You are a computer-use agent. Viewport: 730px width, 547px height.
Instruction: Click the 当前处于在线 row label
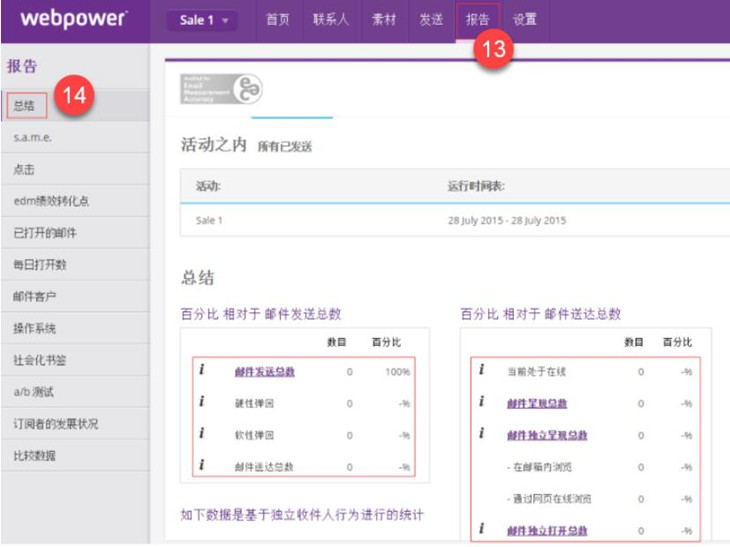click(x=536, y=372)
